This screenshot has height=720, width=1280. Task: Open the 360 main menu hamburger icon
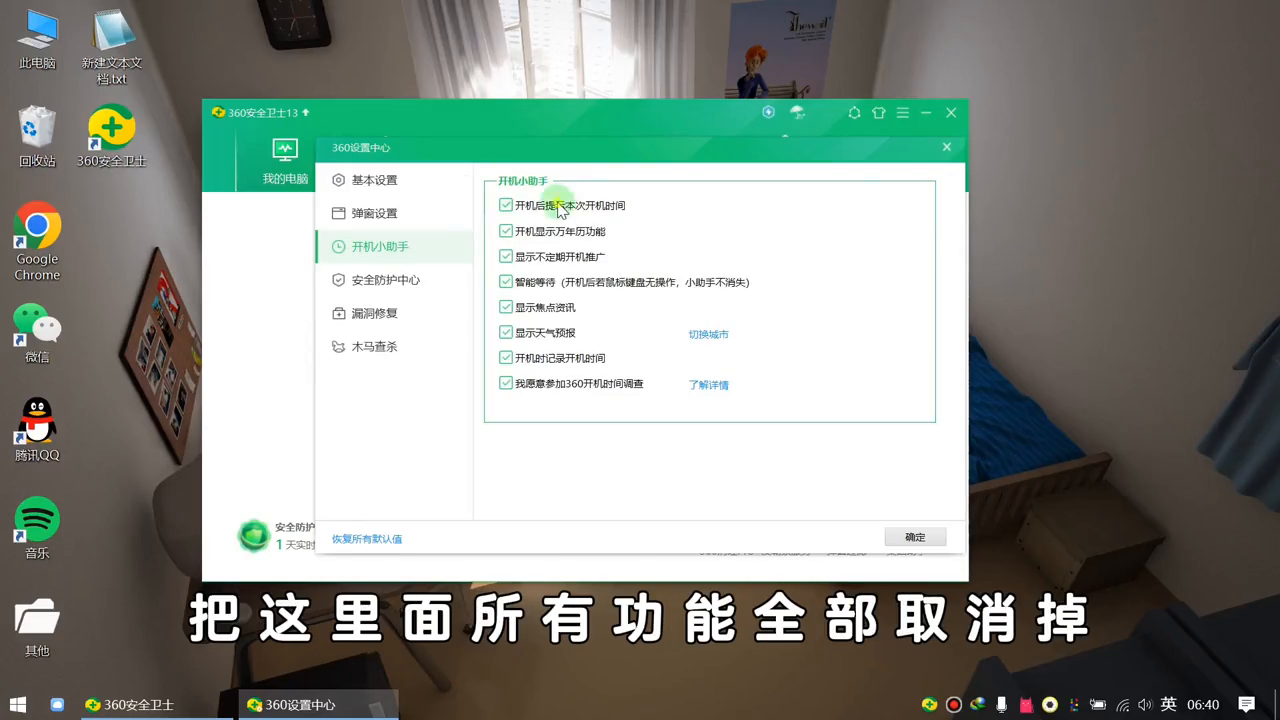(903, 113)
